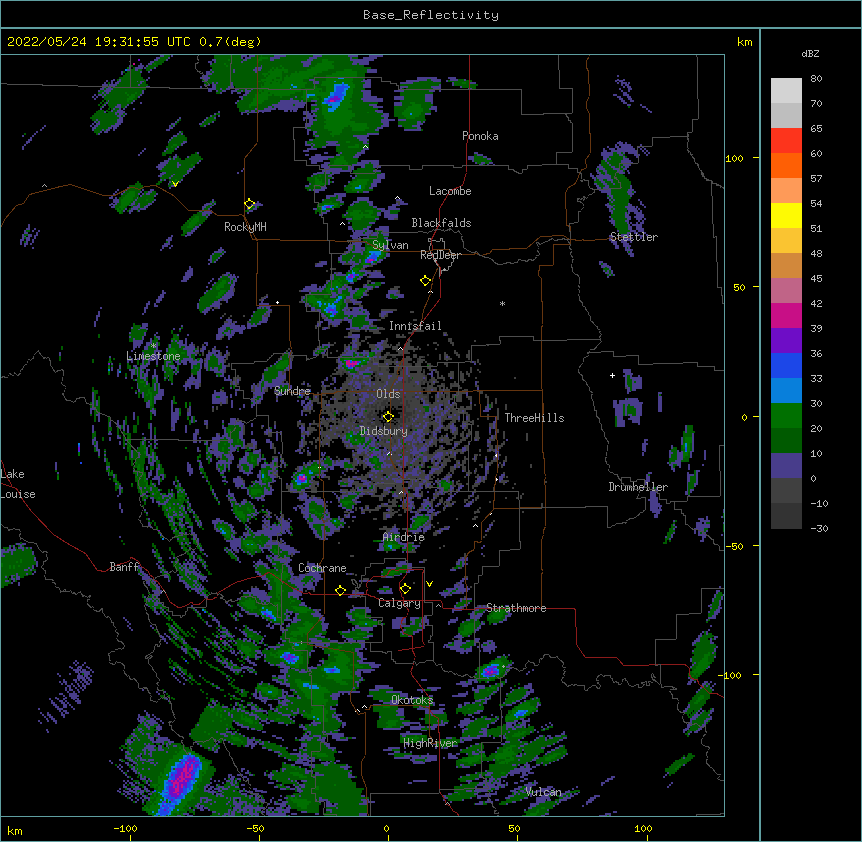Select the dark orange 57-60 dBZ legend band

click(786, 165)
